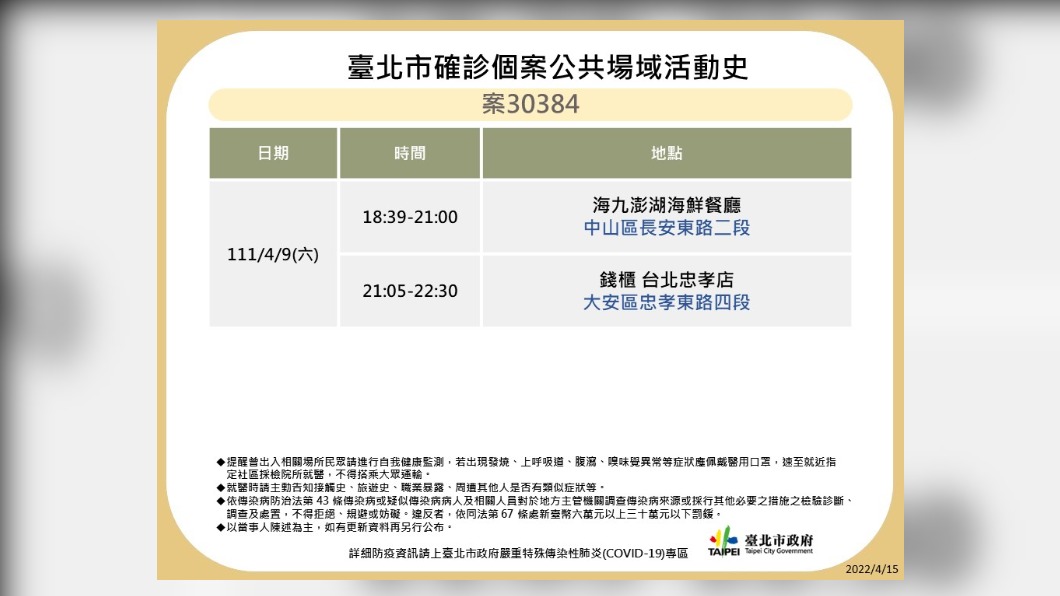
Task: Click the Taipei City Government logo icon
Action: [723, 541]
